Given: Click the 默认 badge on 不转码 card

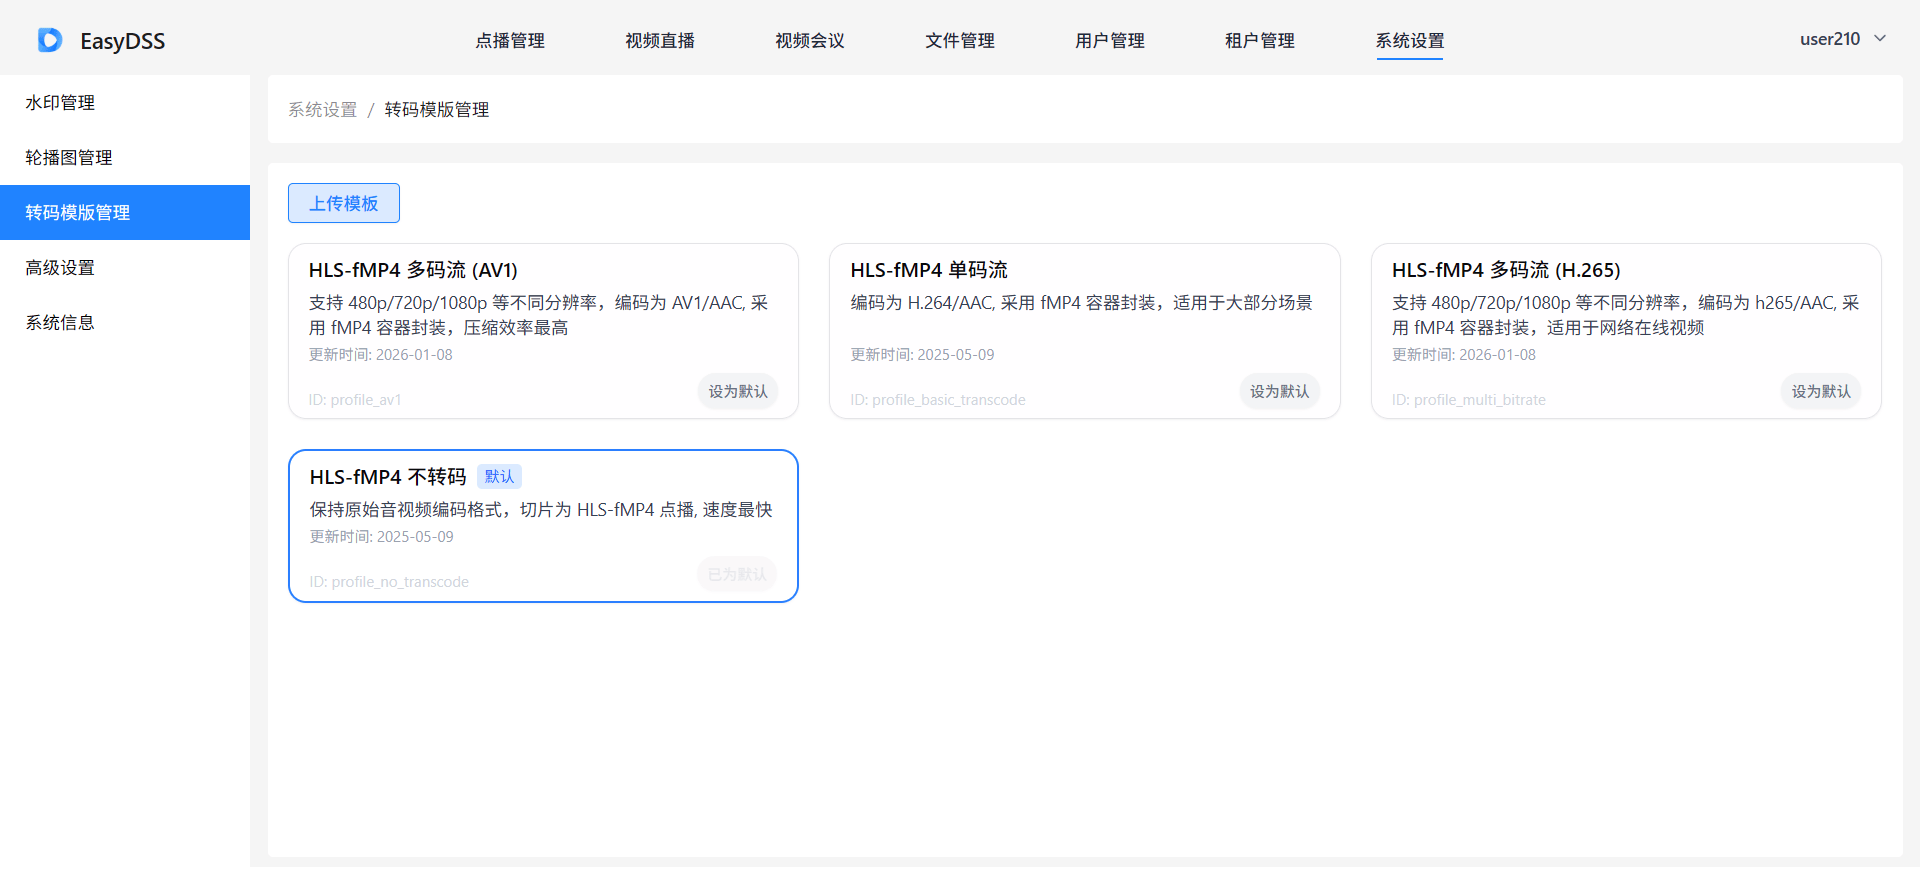Looking at the screenshot, I should click(499, 477).
